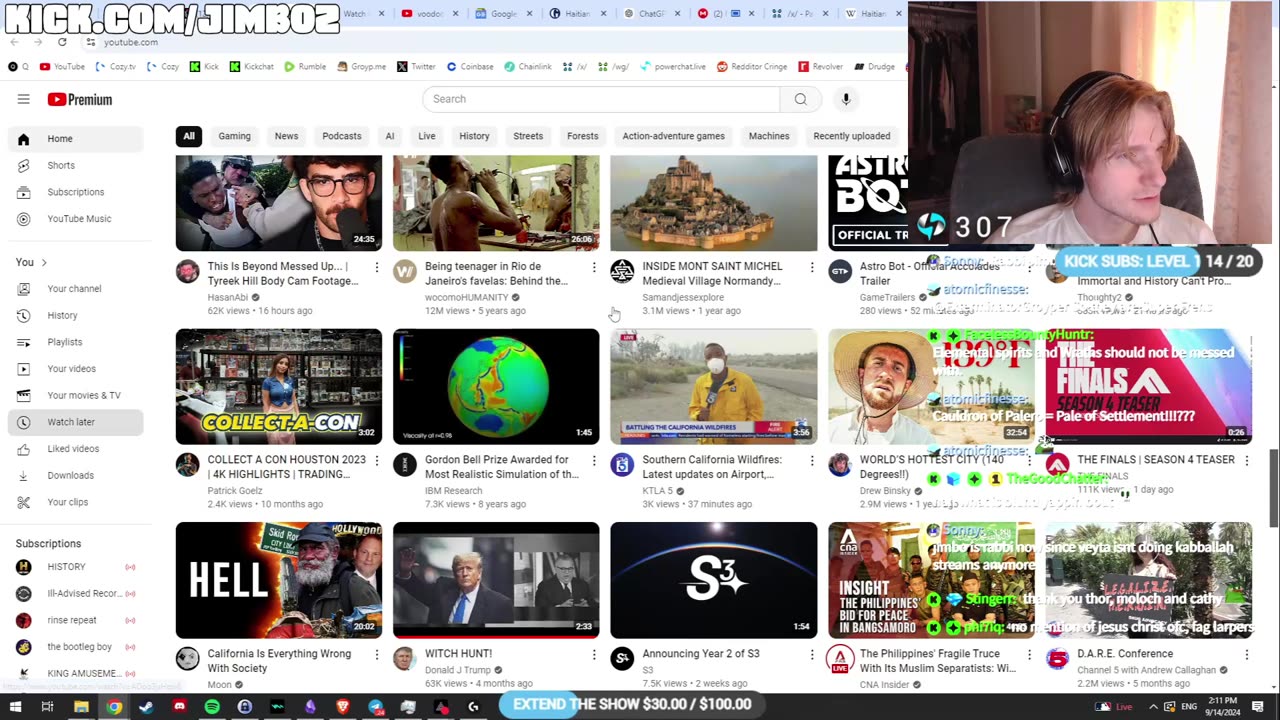Open rinse repeat subscription
Screen dimensions: 1280x720
click(75, 620)
